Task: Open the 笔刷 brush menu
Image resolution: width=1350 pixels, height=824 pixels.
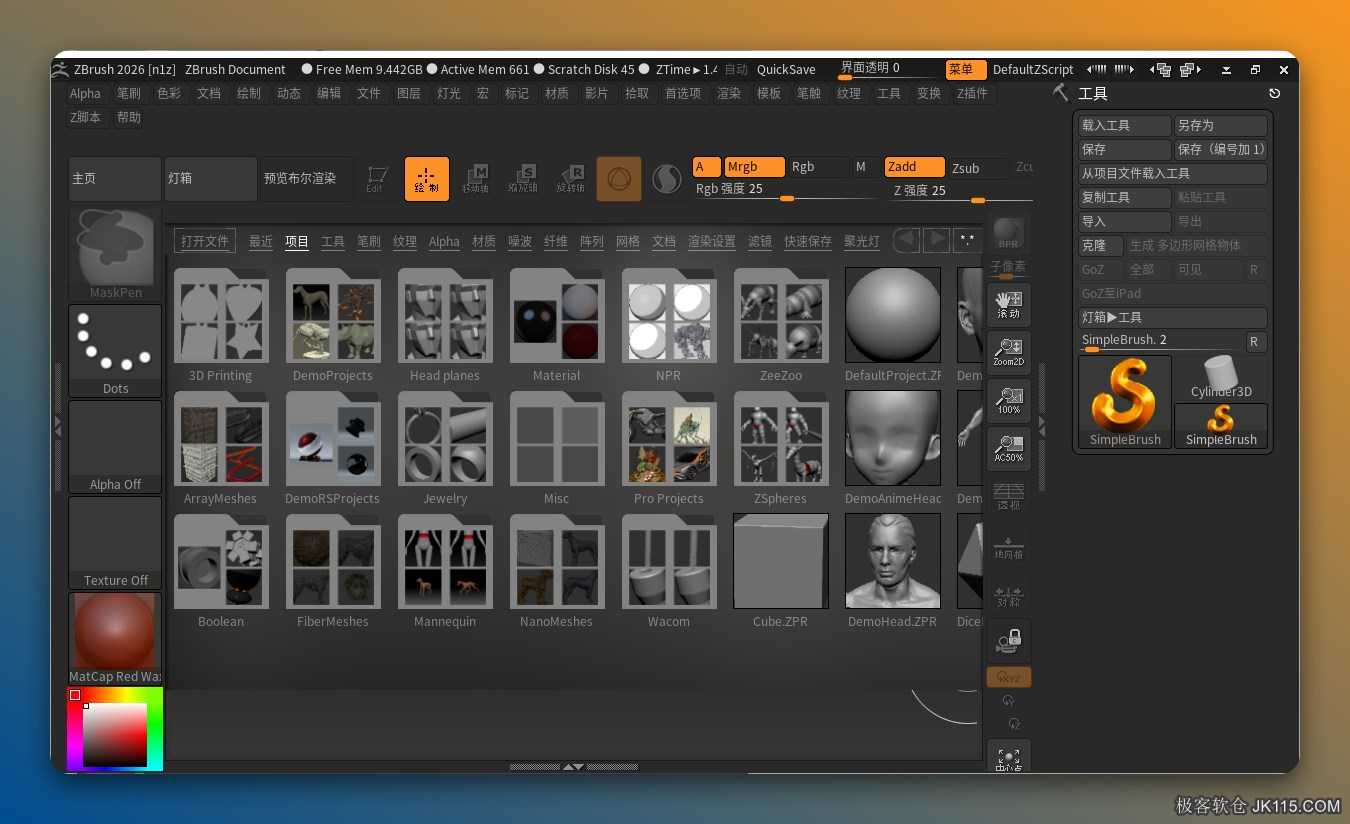Action: pos(129,93)
